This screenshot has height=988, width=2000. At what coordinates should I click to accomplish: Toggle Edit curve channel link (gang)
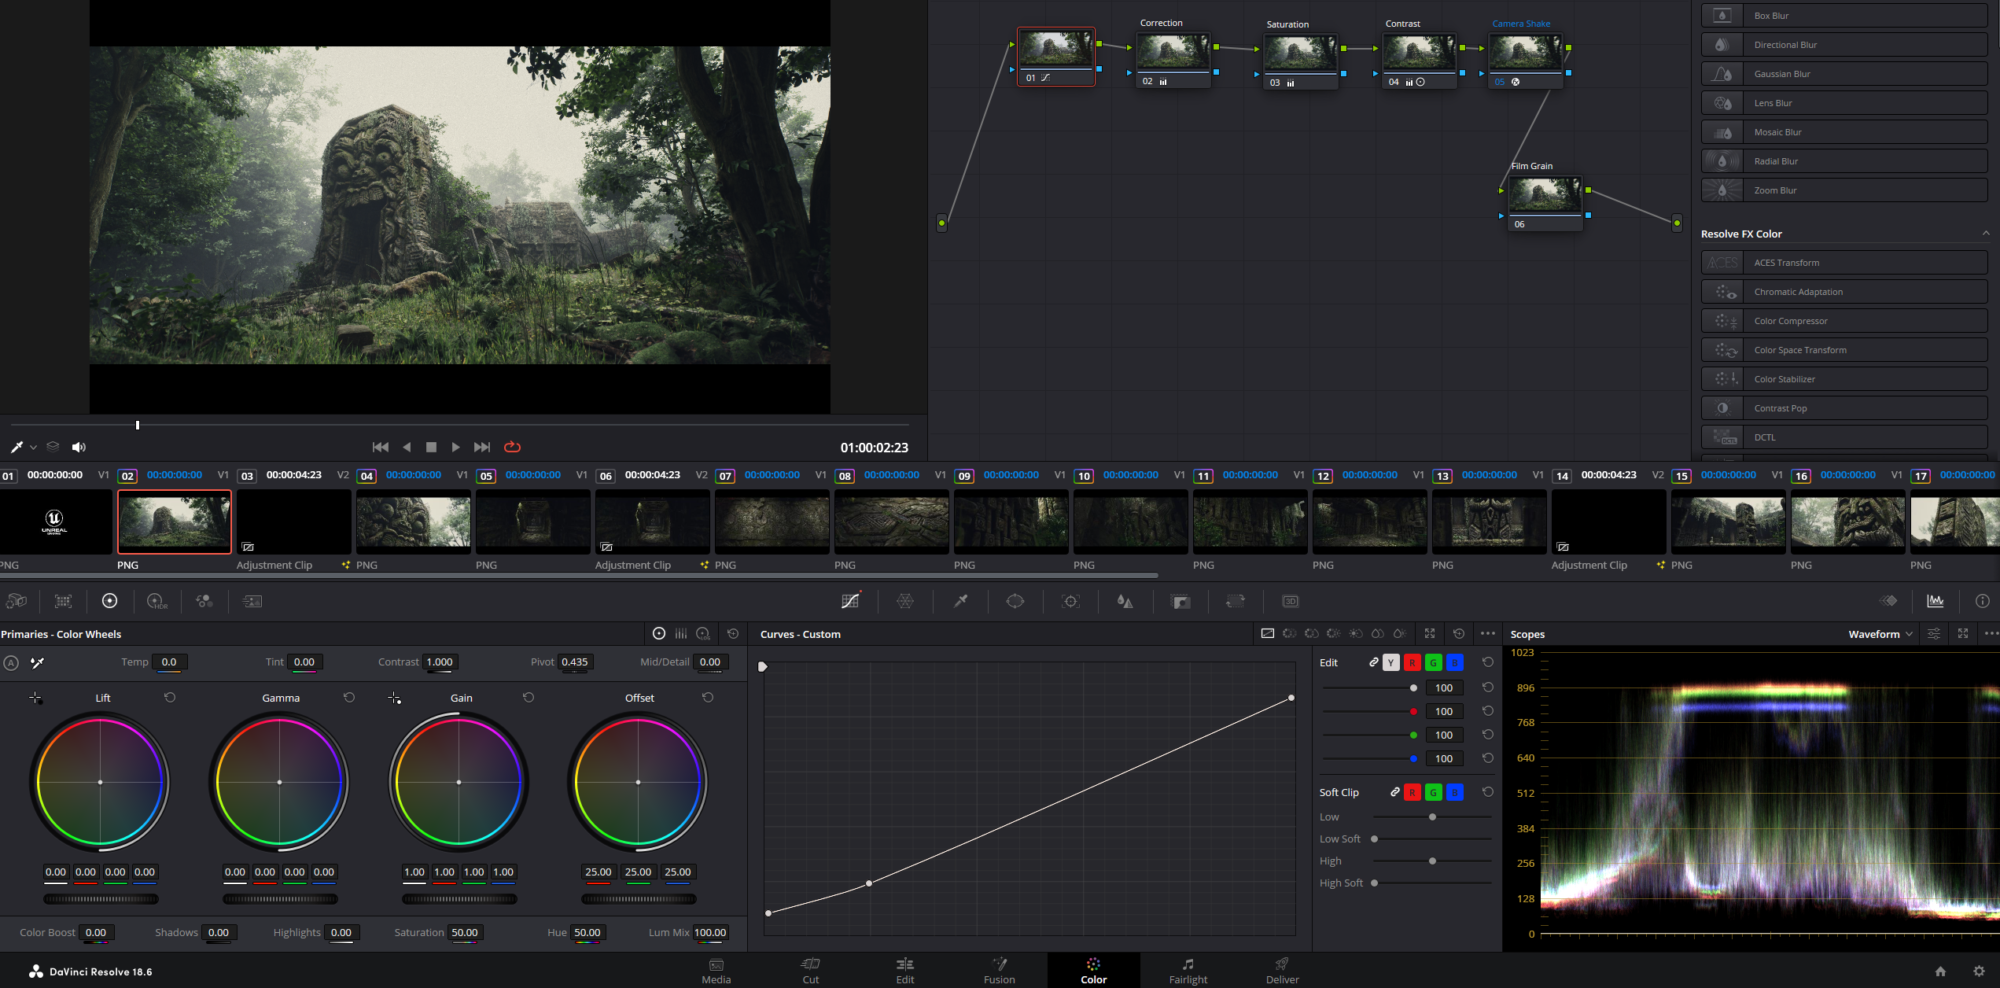(x=1373, y=663)
